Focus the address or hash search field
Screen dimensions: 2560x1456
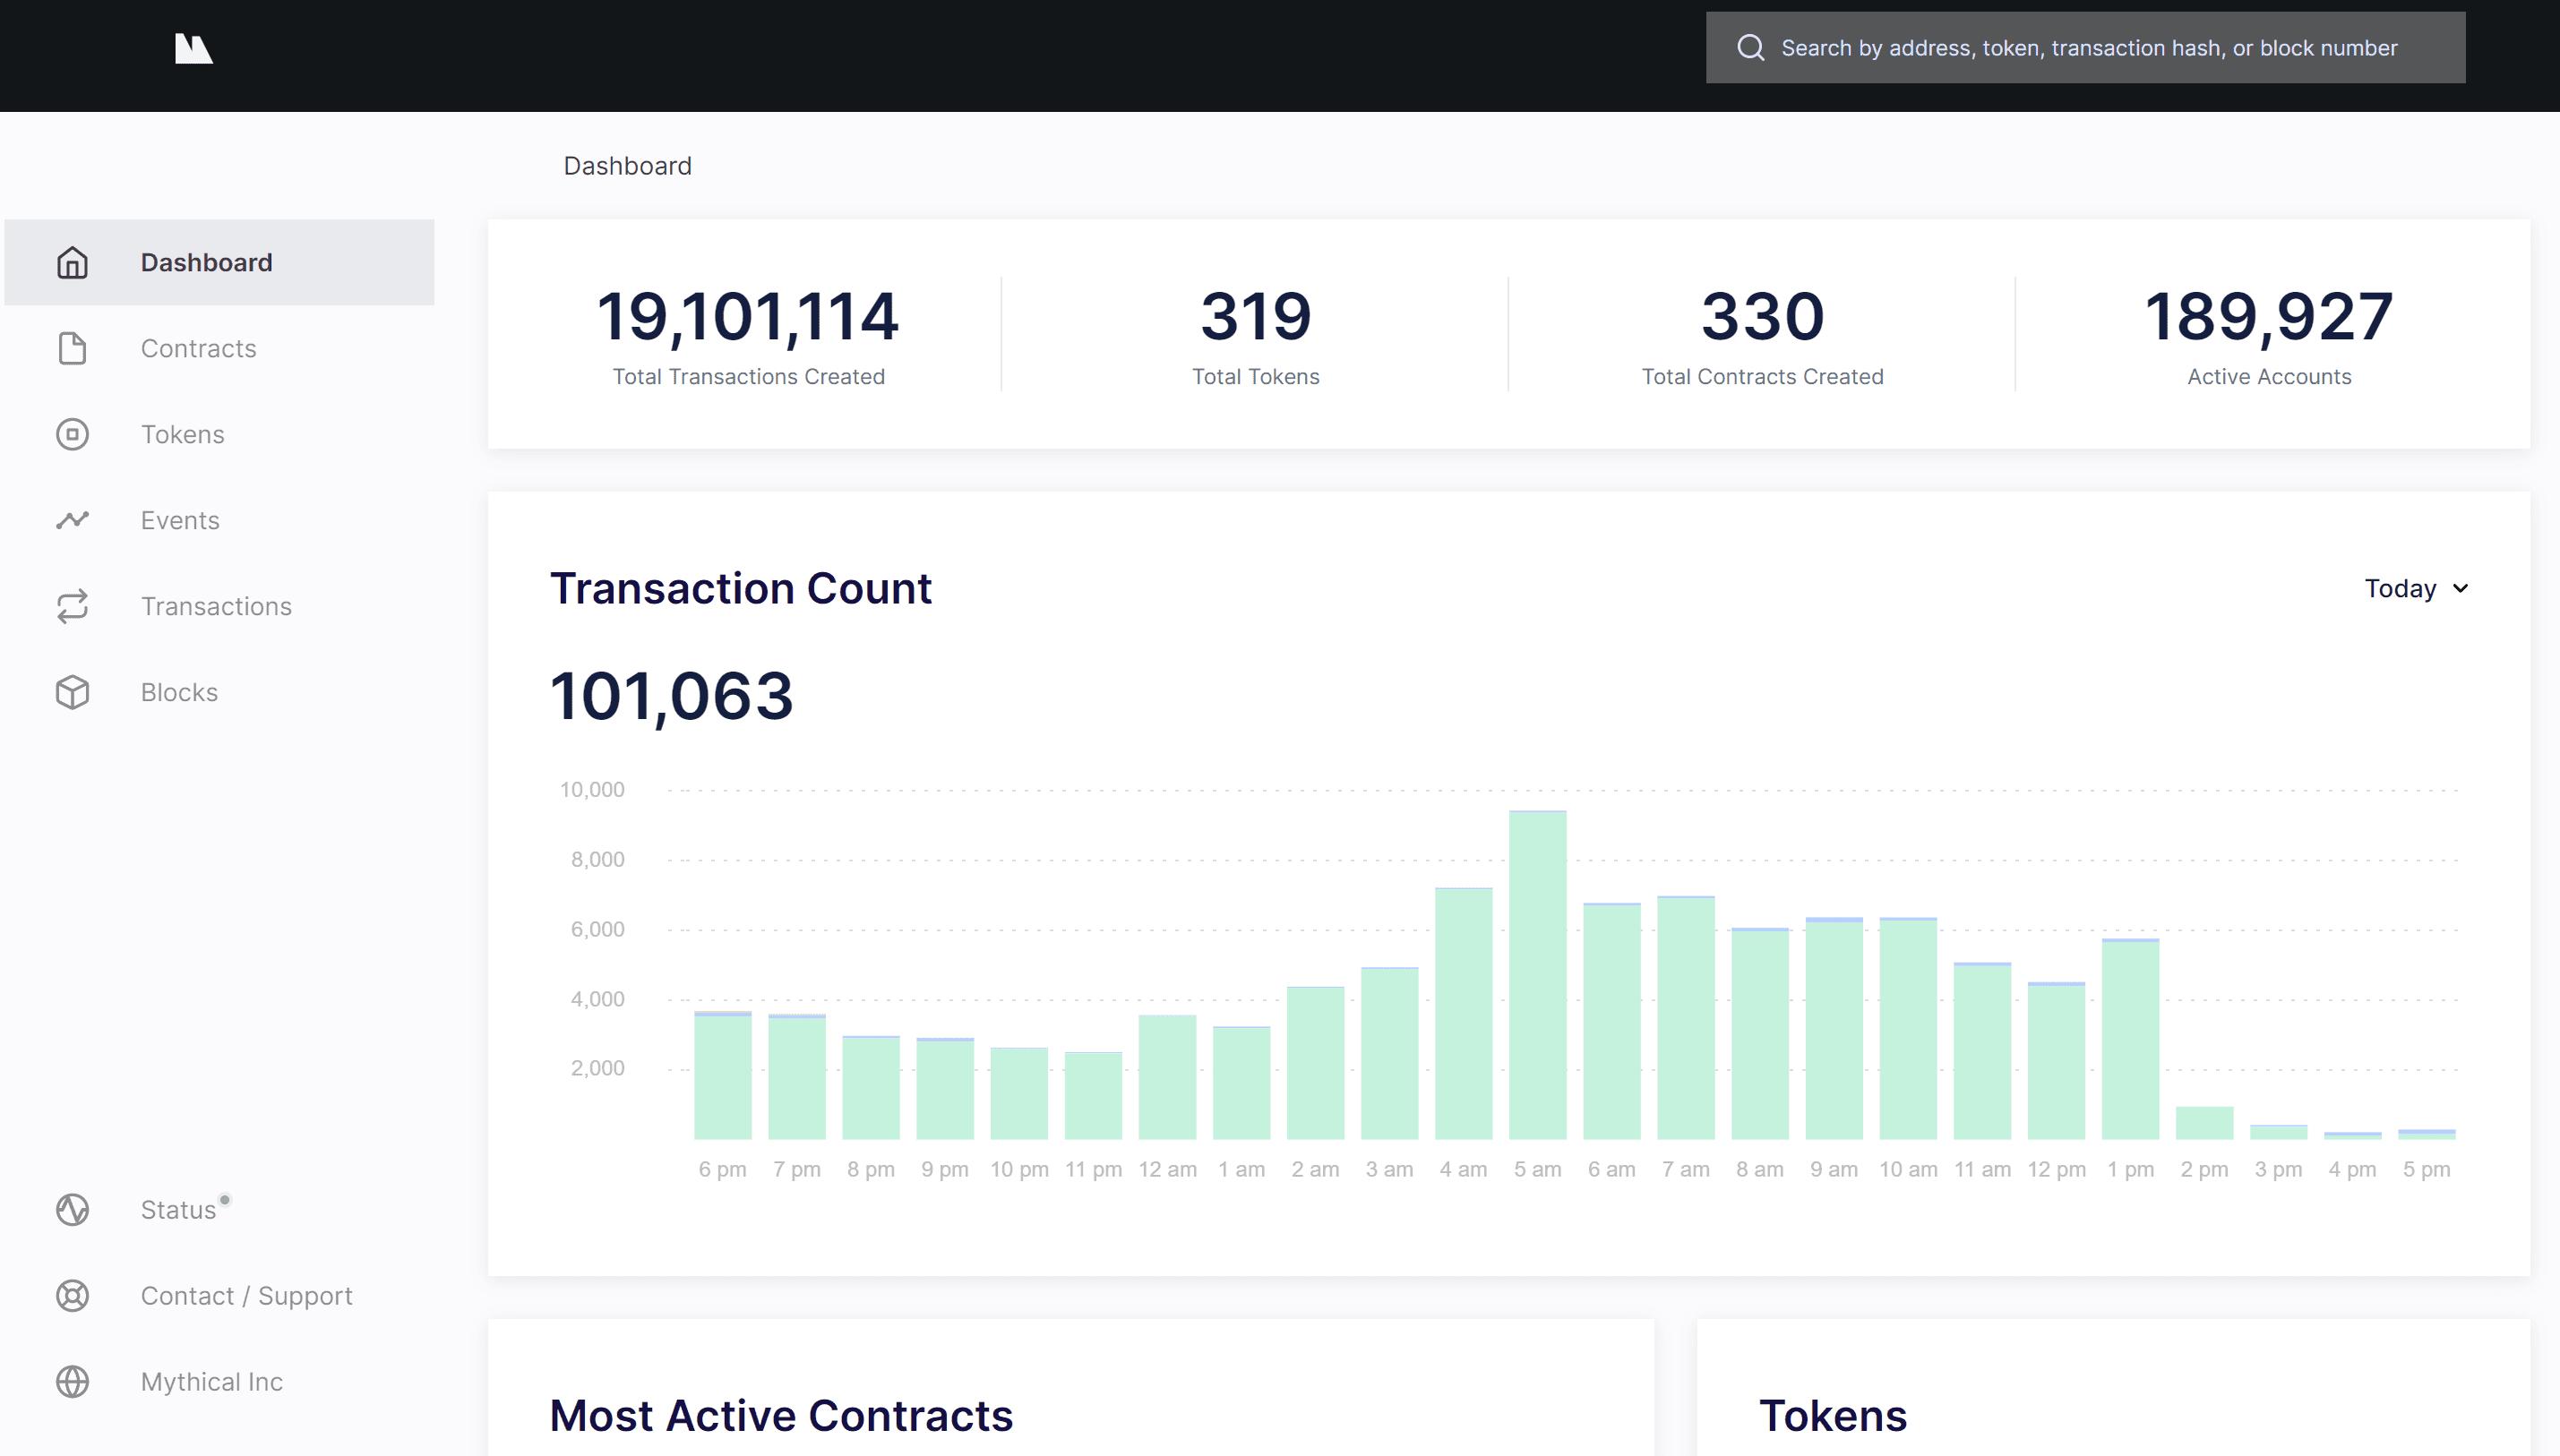click(x=2088, y=48)
